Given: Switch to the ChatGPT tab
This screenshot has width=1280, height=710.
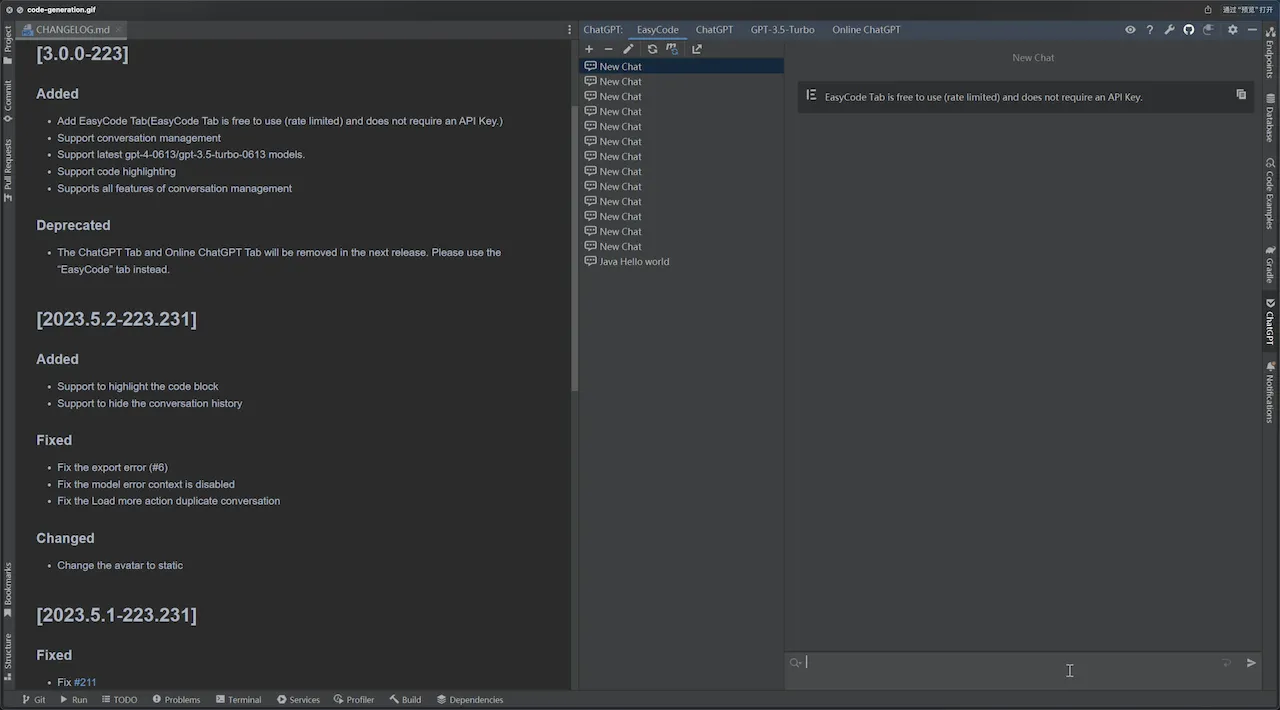Looking at the screenshot, I should [714, 30].
